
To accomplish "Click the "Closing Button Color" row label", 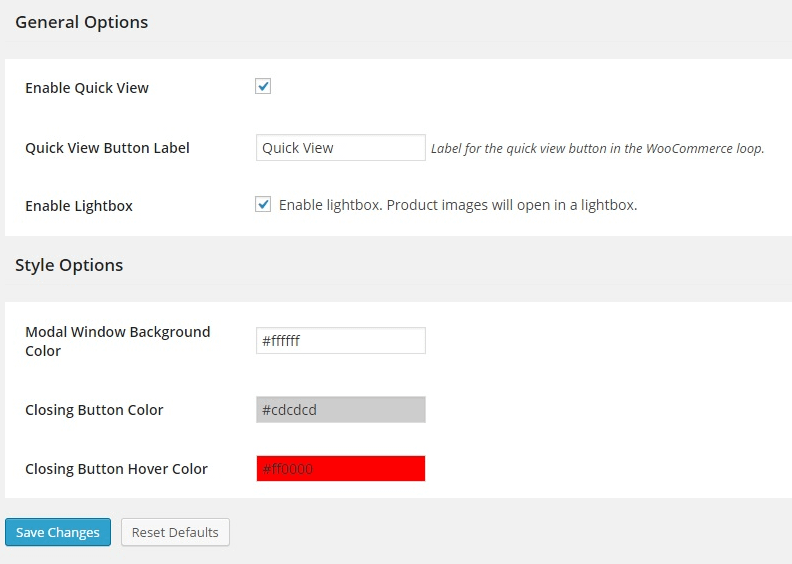I will [x=94, y=410].
